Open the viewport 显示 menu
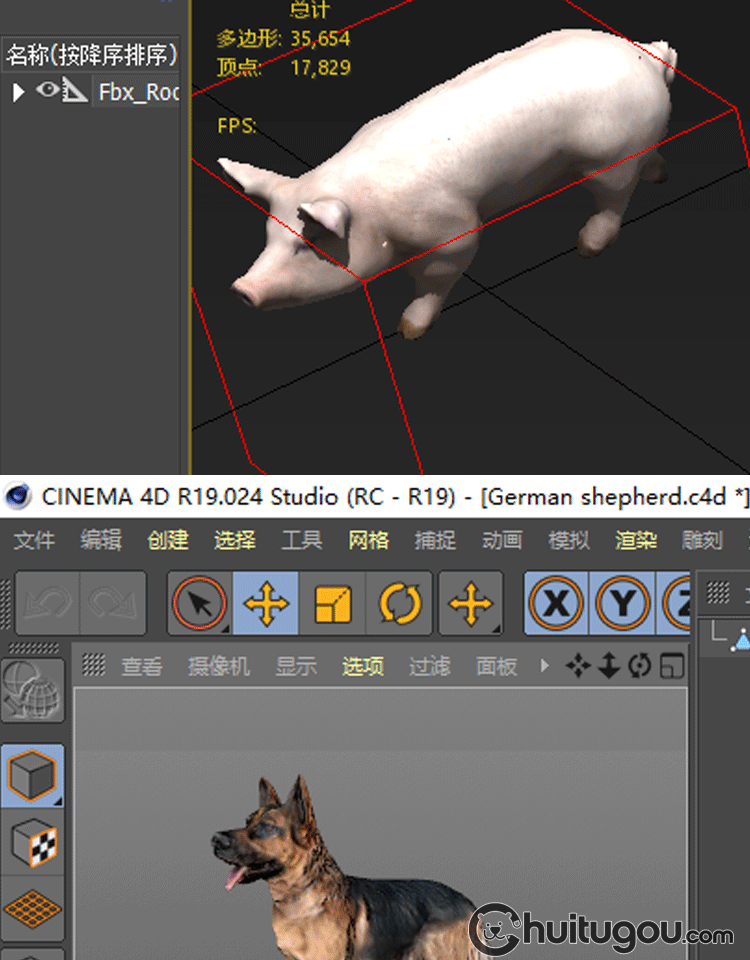750x960 pixels. 296,666
